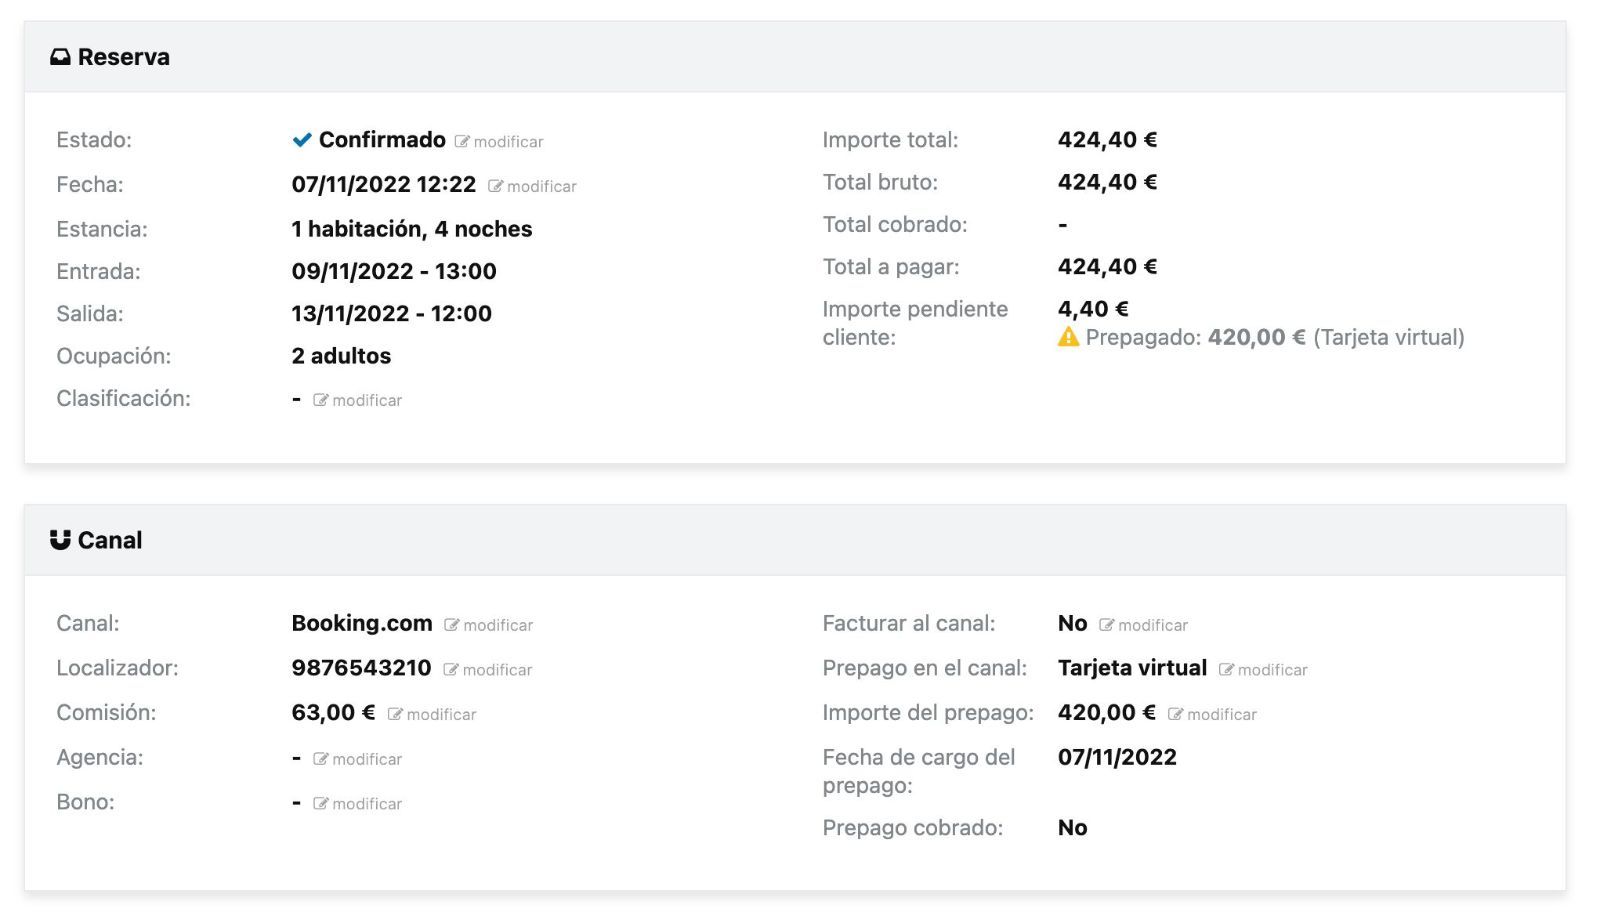
Task: Click the pencil icon next to Localizador
Action: (x=452, y=670)
